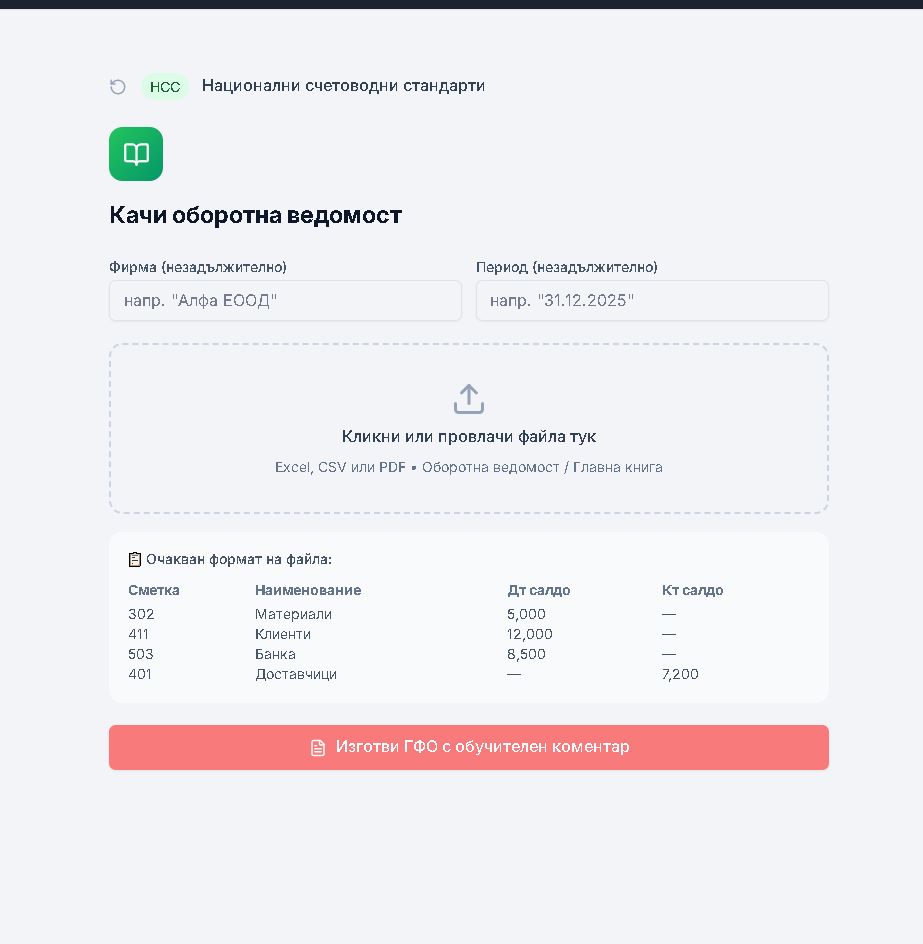Click the Кт салдо column header

tap(692, 590)
